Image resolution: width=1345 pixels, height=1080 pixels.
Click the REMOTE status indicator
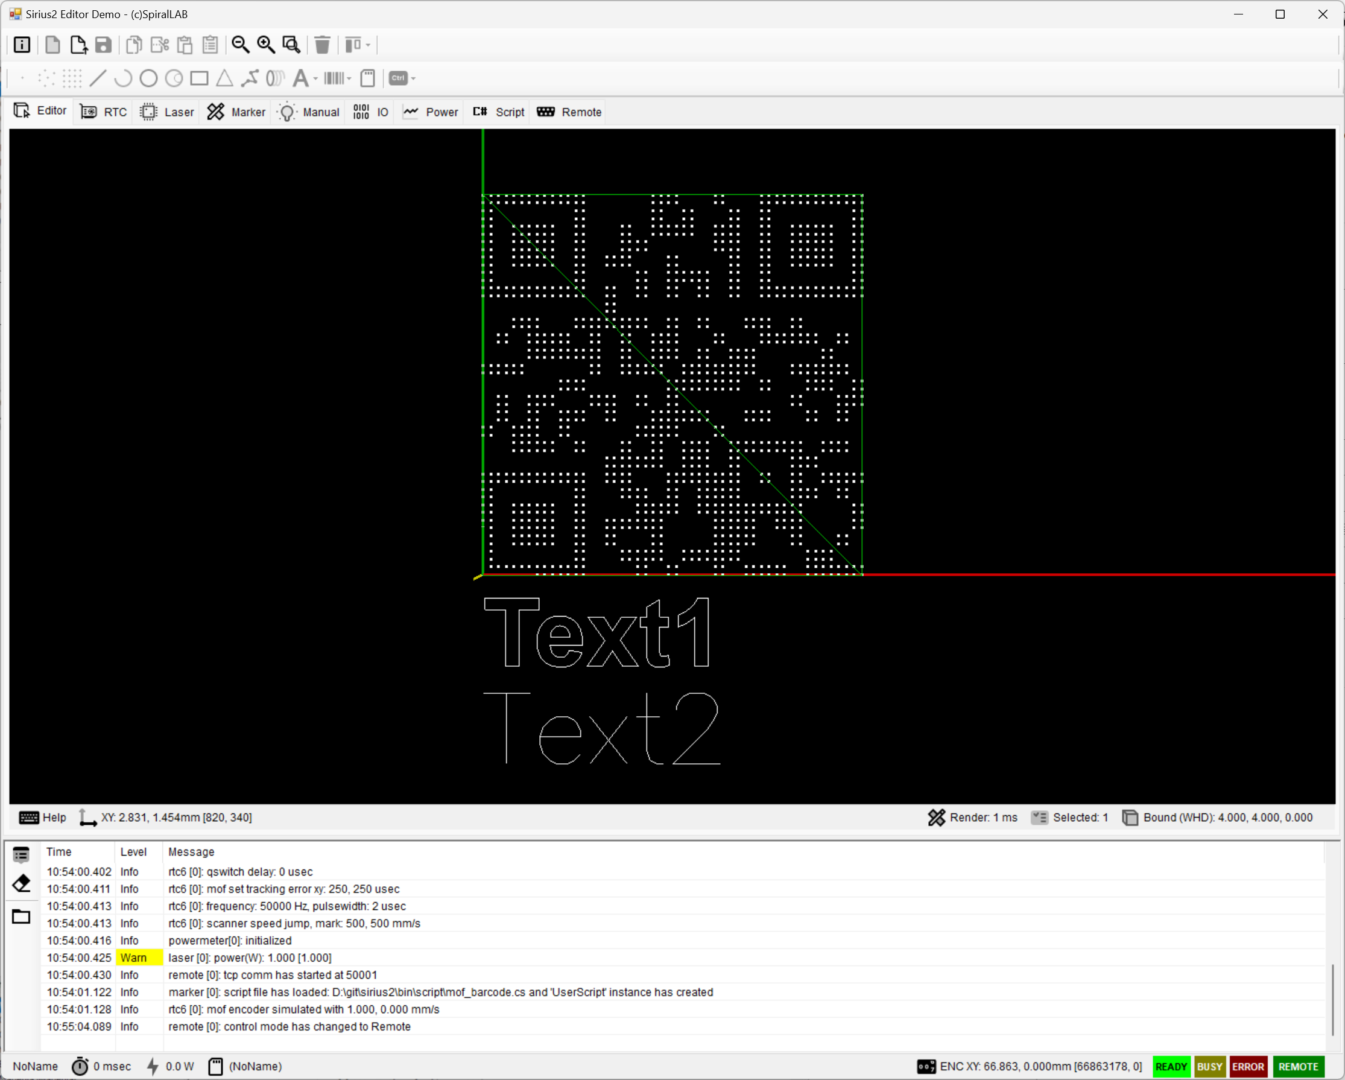(x=1298, y=1067)
